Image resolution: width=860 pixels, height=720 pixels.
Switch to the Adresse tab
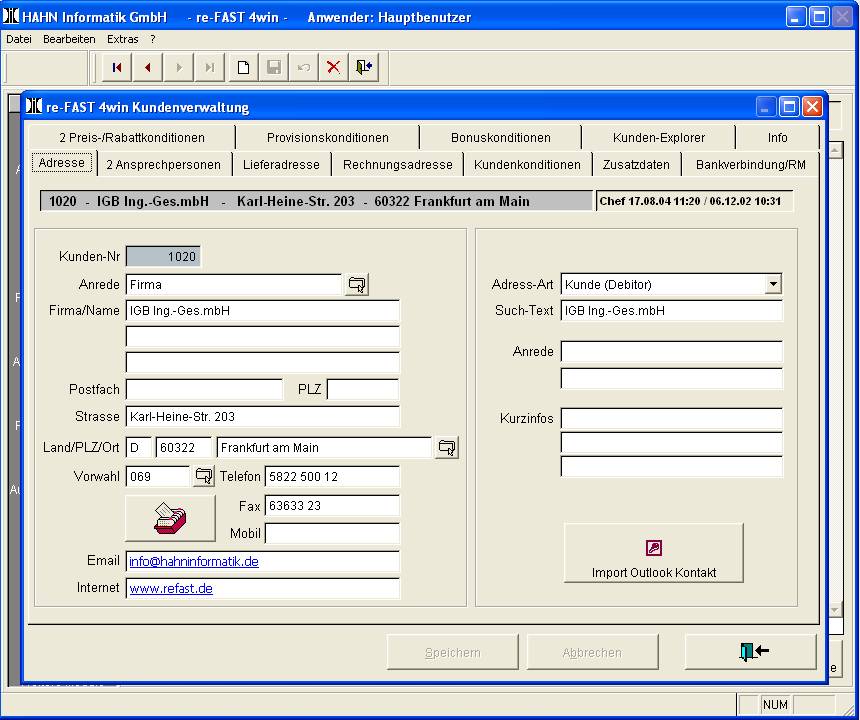pyautogui.click(x=62, y=163)
